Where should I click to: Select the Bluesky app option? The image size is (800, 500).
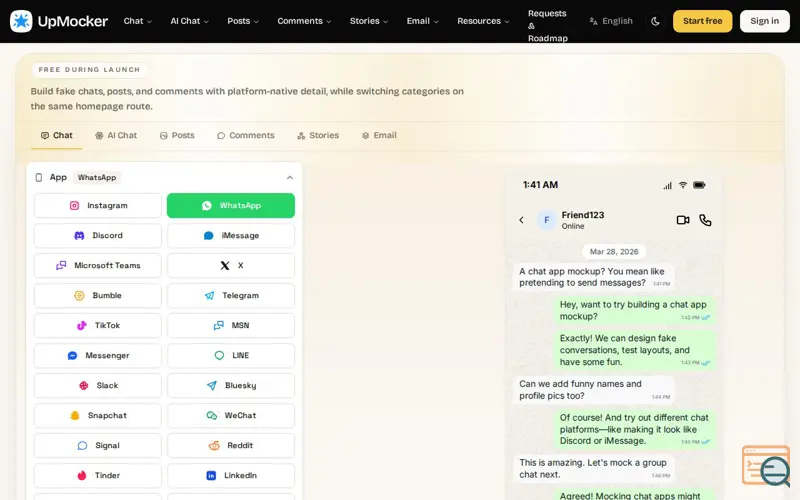(x=231, y=385)
